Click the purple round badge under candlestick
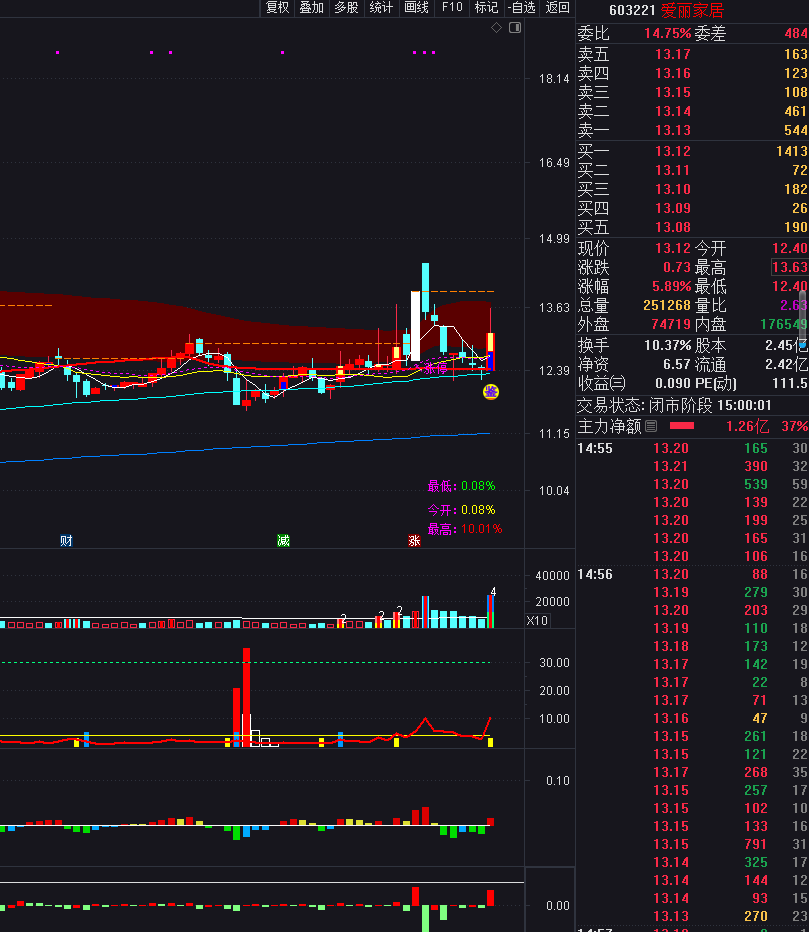This screenshot has width=809, height=932. tap(490, 392)
